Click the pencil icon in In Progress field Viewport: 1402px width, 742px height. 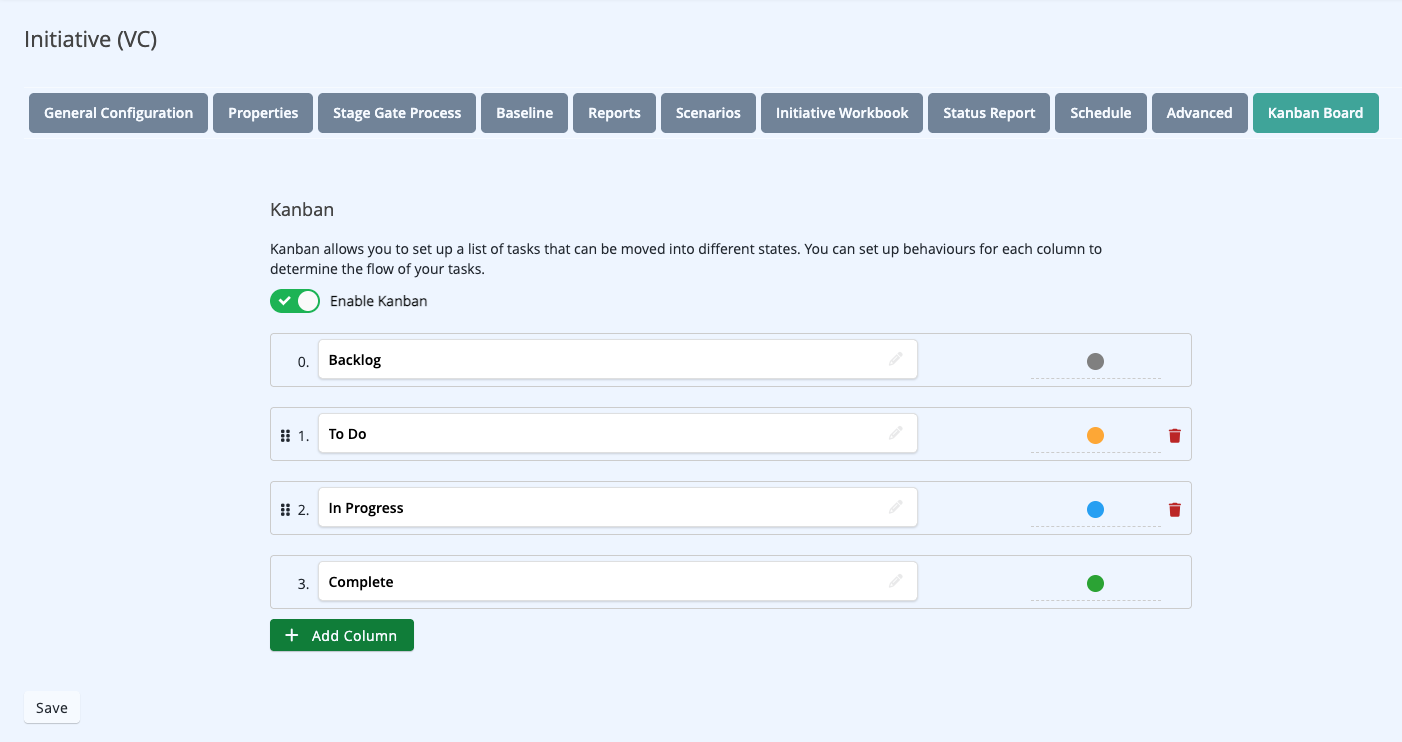896,507
